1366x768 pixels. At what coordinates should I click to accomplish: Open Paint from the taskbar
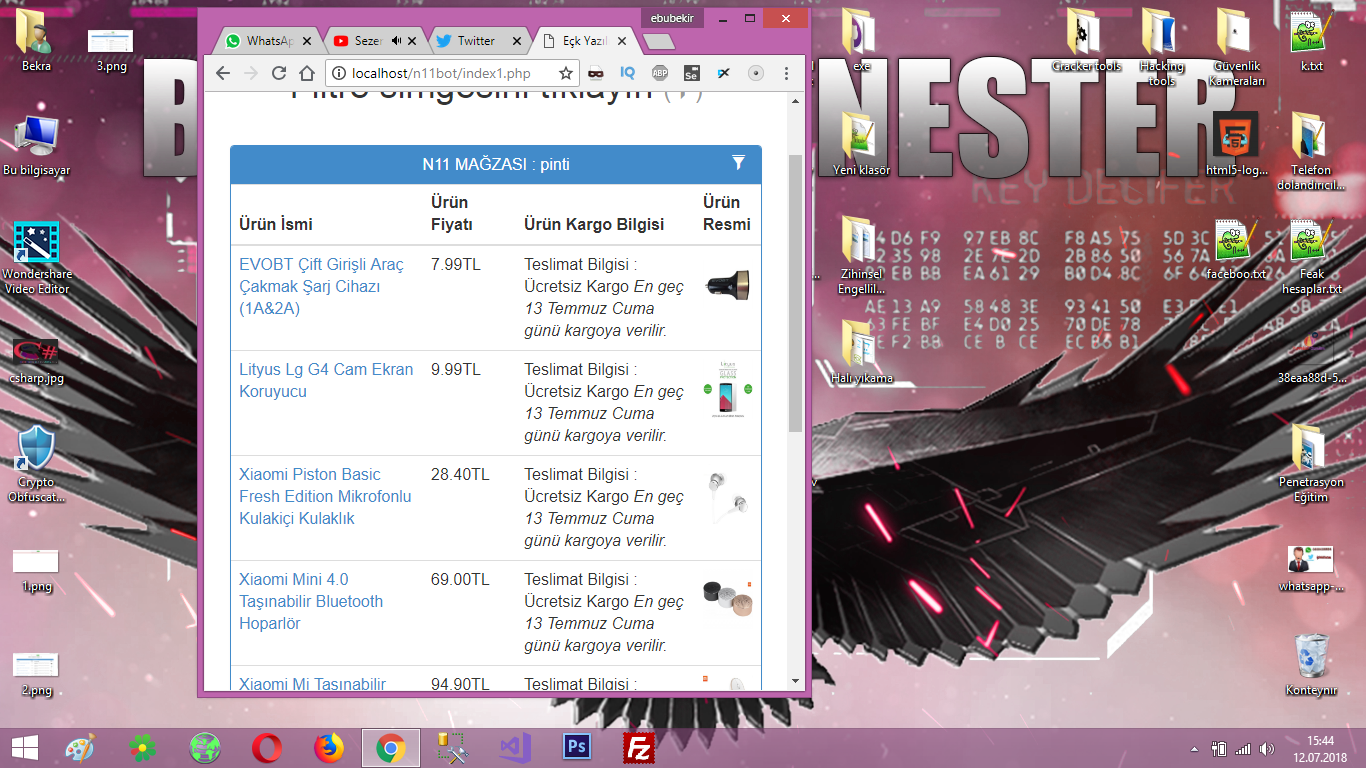pyautogui.click(x=80, y=747)
